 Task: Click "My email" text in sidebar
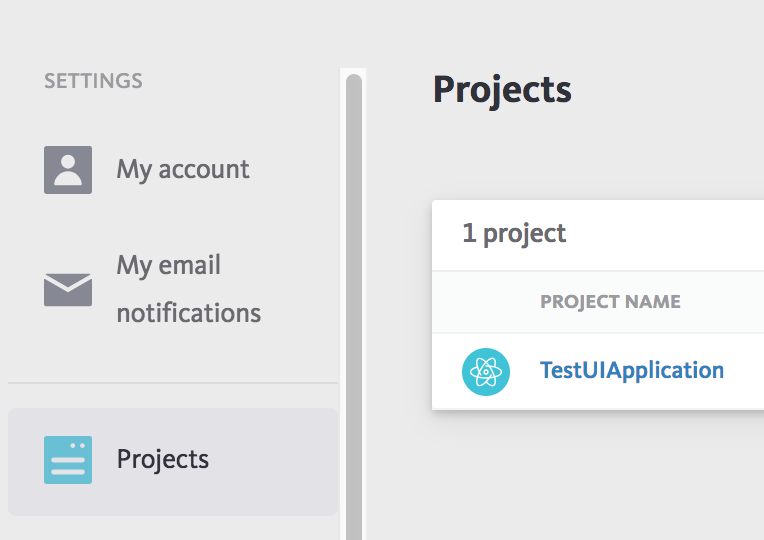click(x=169, y=266)
